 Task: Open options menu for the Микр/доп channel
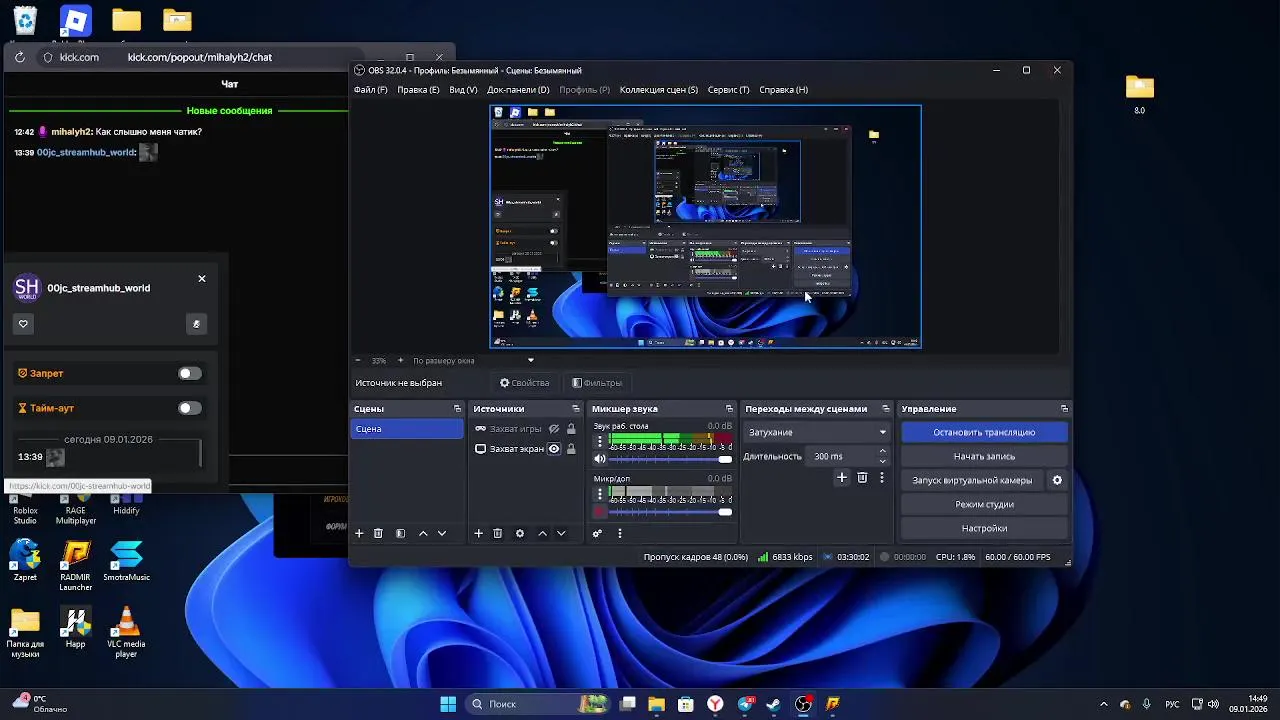coord(600,493)
